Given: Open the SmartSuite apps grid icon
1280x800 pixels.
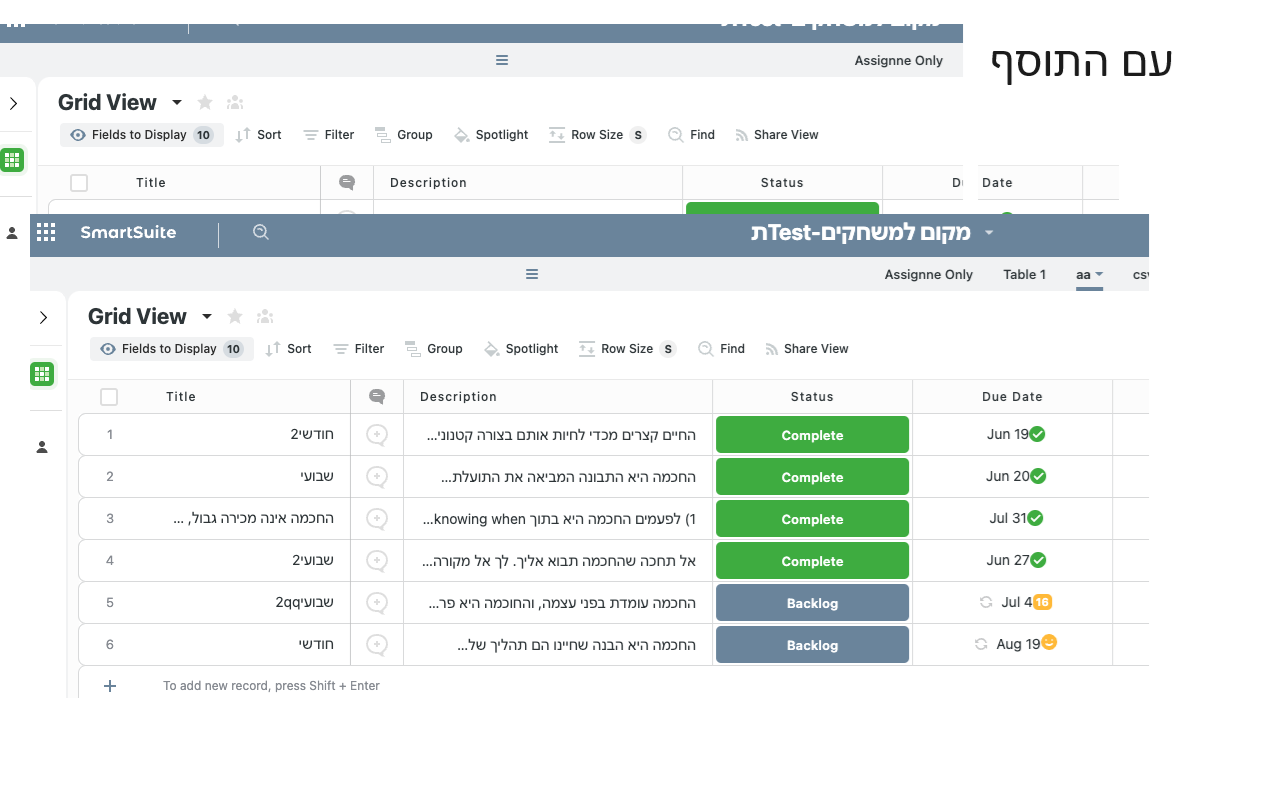Looking at the screenshot, I should pyautogui.click(x=46, y=232).
